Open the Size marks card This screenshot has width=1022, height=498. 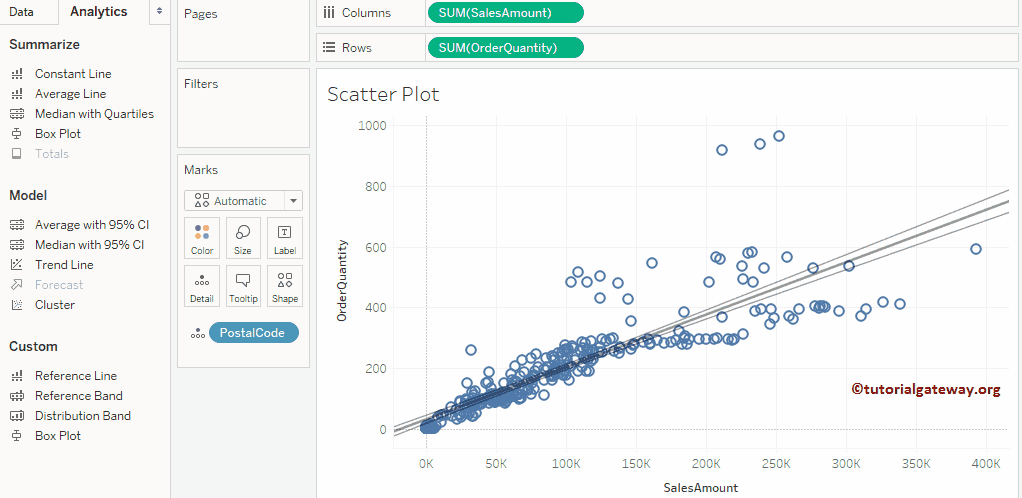click(x=243, y=238)
